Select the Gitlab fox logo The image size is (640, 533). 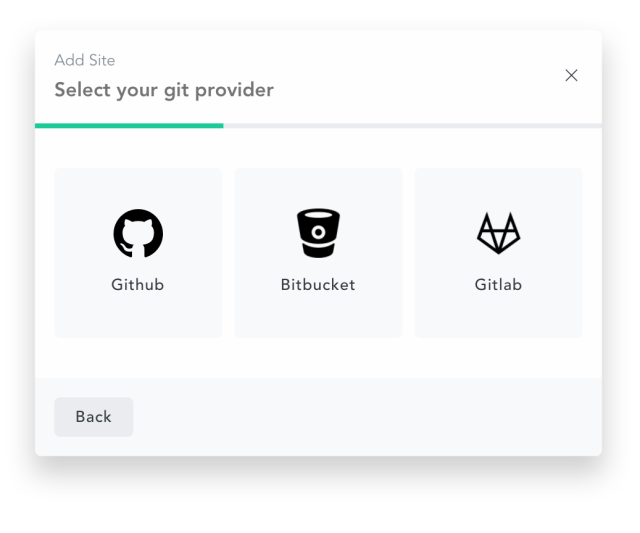coord(498,233)
